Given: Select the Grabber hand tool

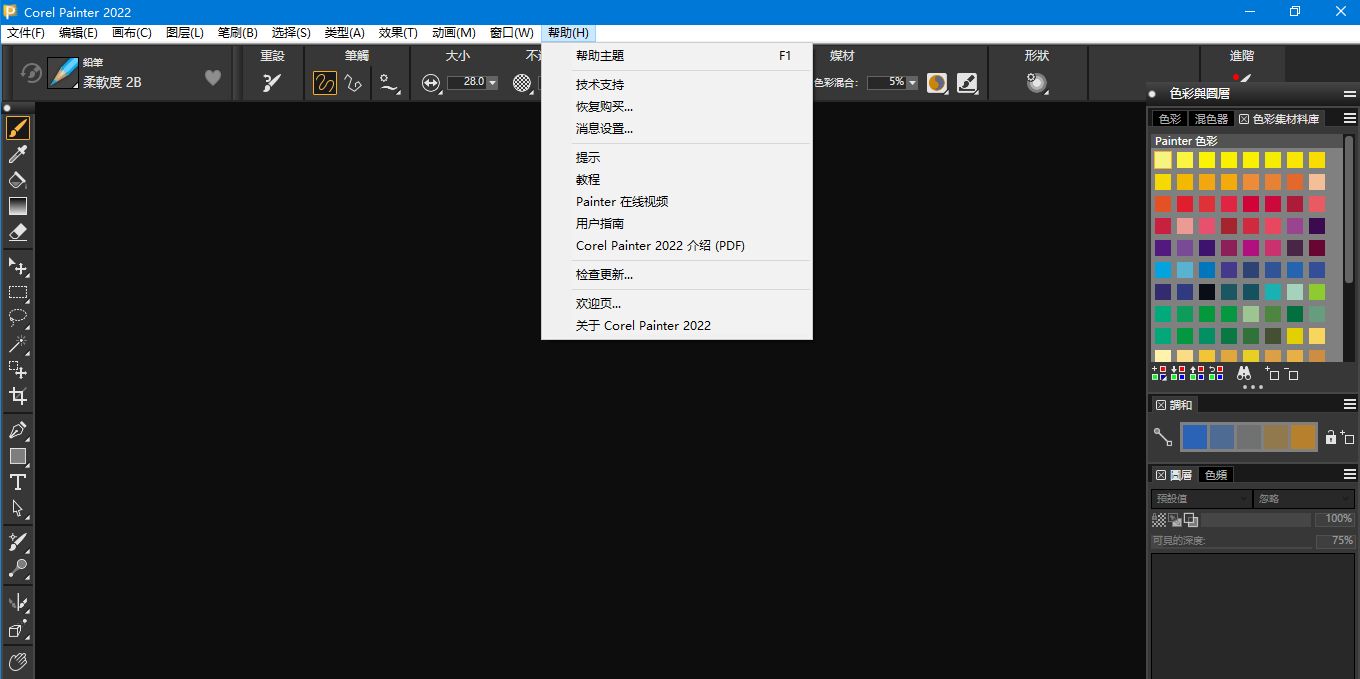Looking at the screenshot, I should [x=18, y=662].
